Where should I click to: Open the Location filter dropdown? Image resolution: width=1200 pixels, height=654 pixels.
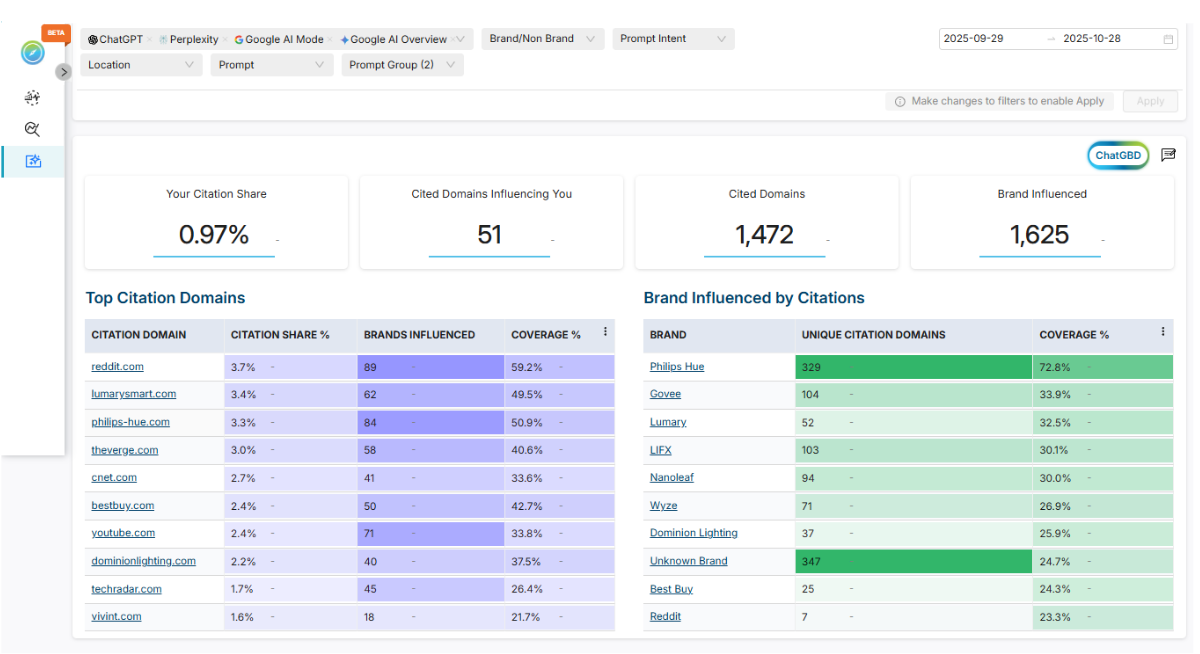tap(141, 65)
